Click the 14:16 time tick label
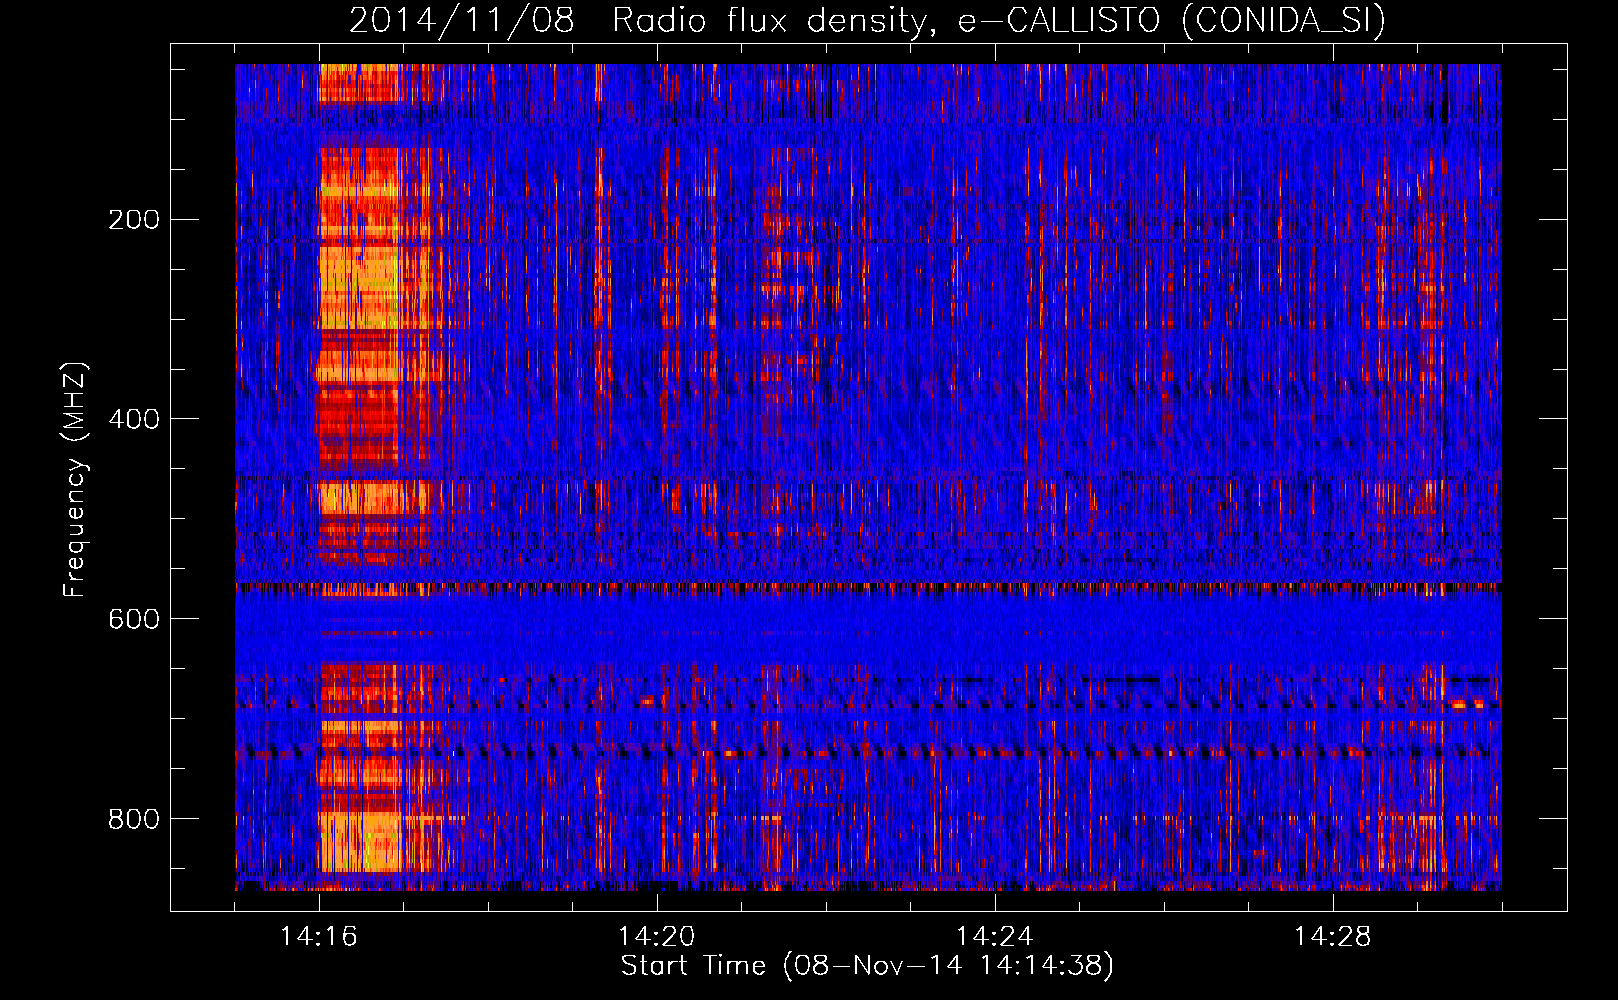The image size is (1618, 1000). click(x=319, y=936)
